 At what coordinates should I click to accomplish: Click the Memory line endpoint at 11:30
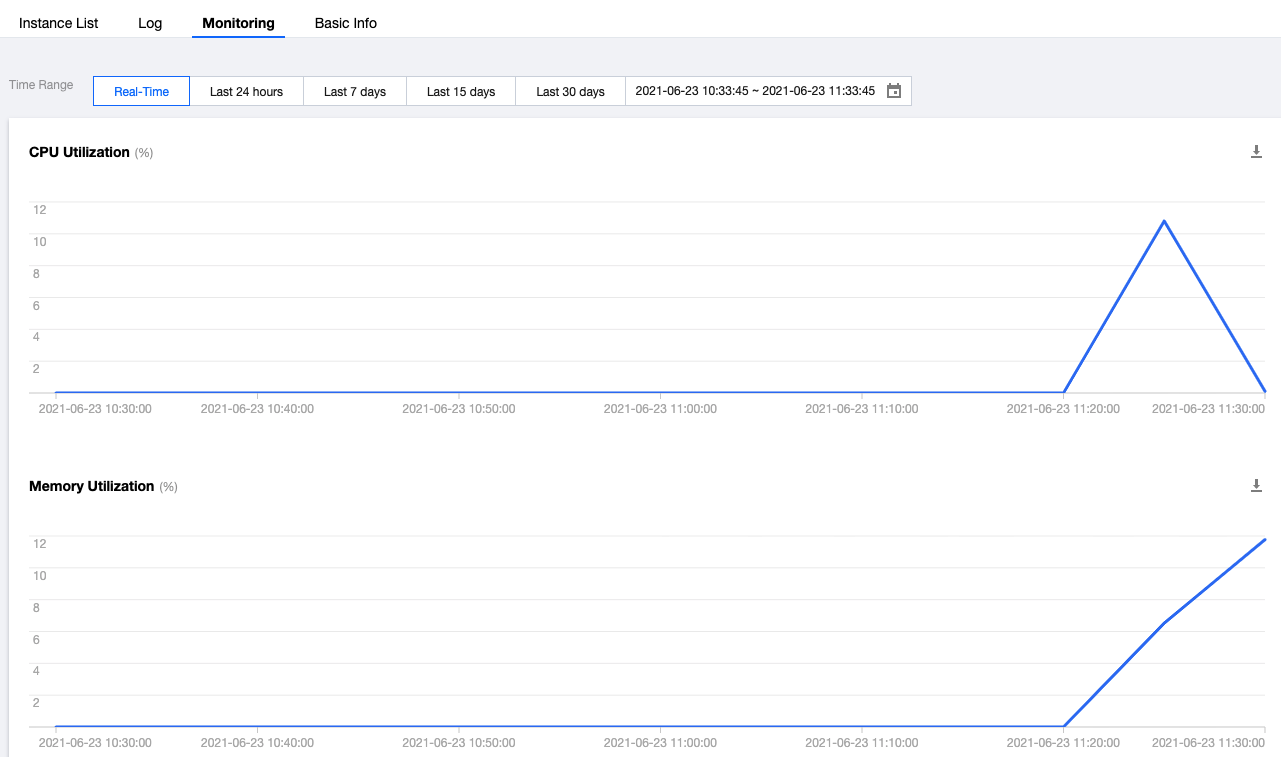(1265, 540)
